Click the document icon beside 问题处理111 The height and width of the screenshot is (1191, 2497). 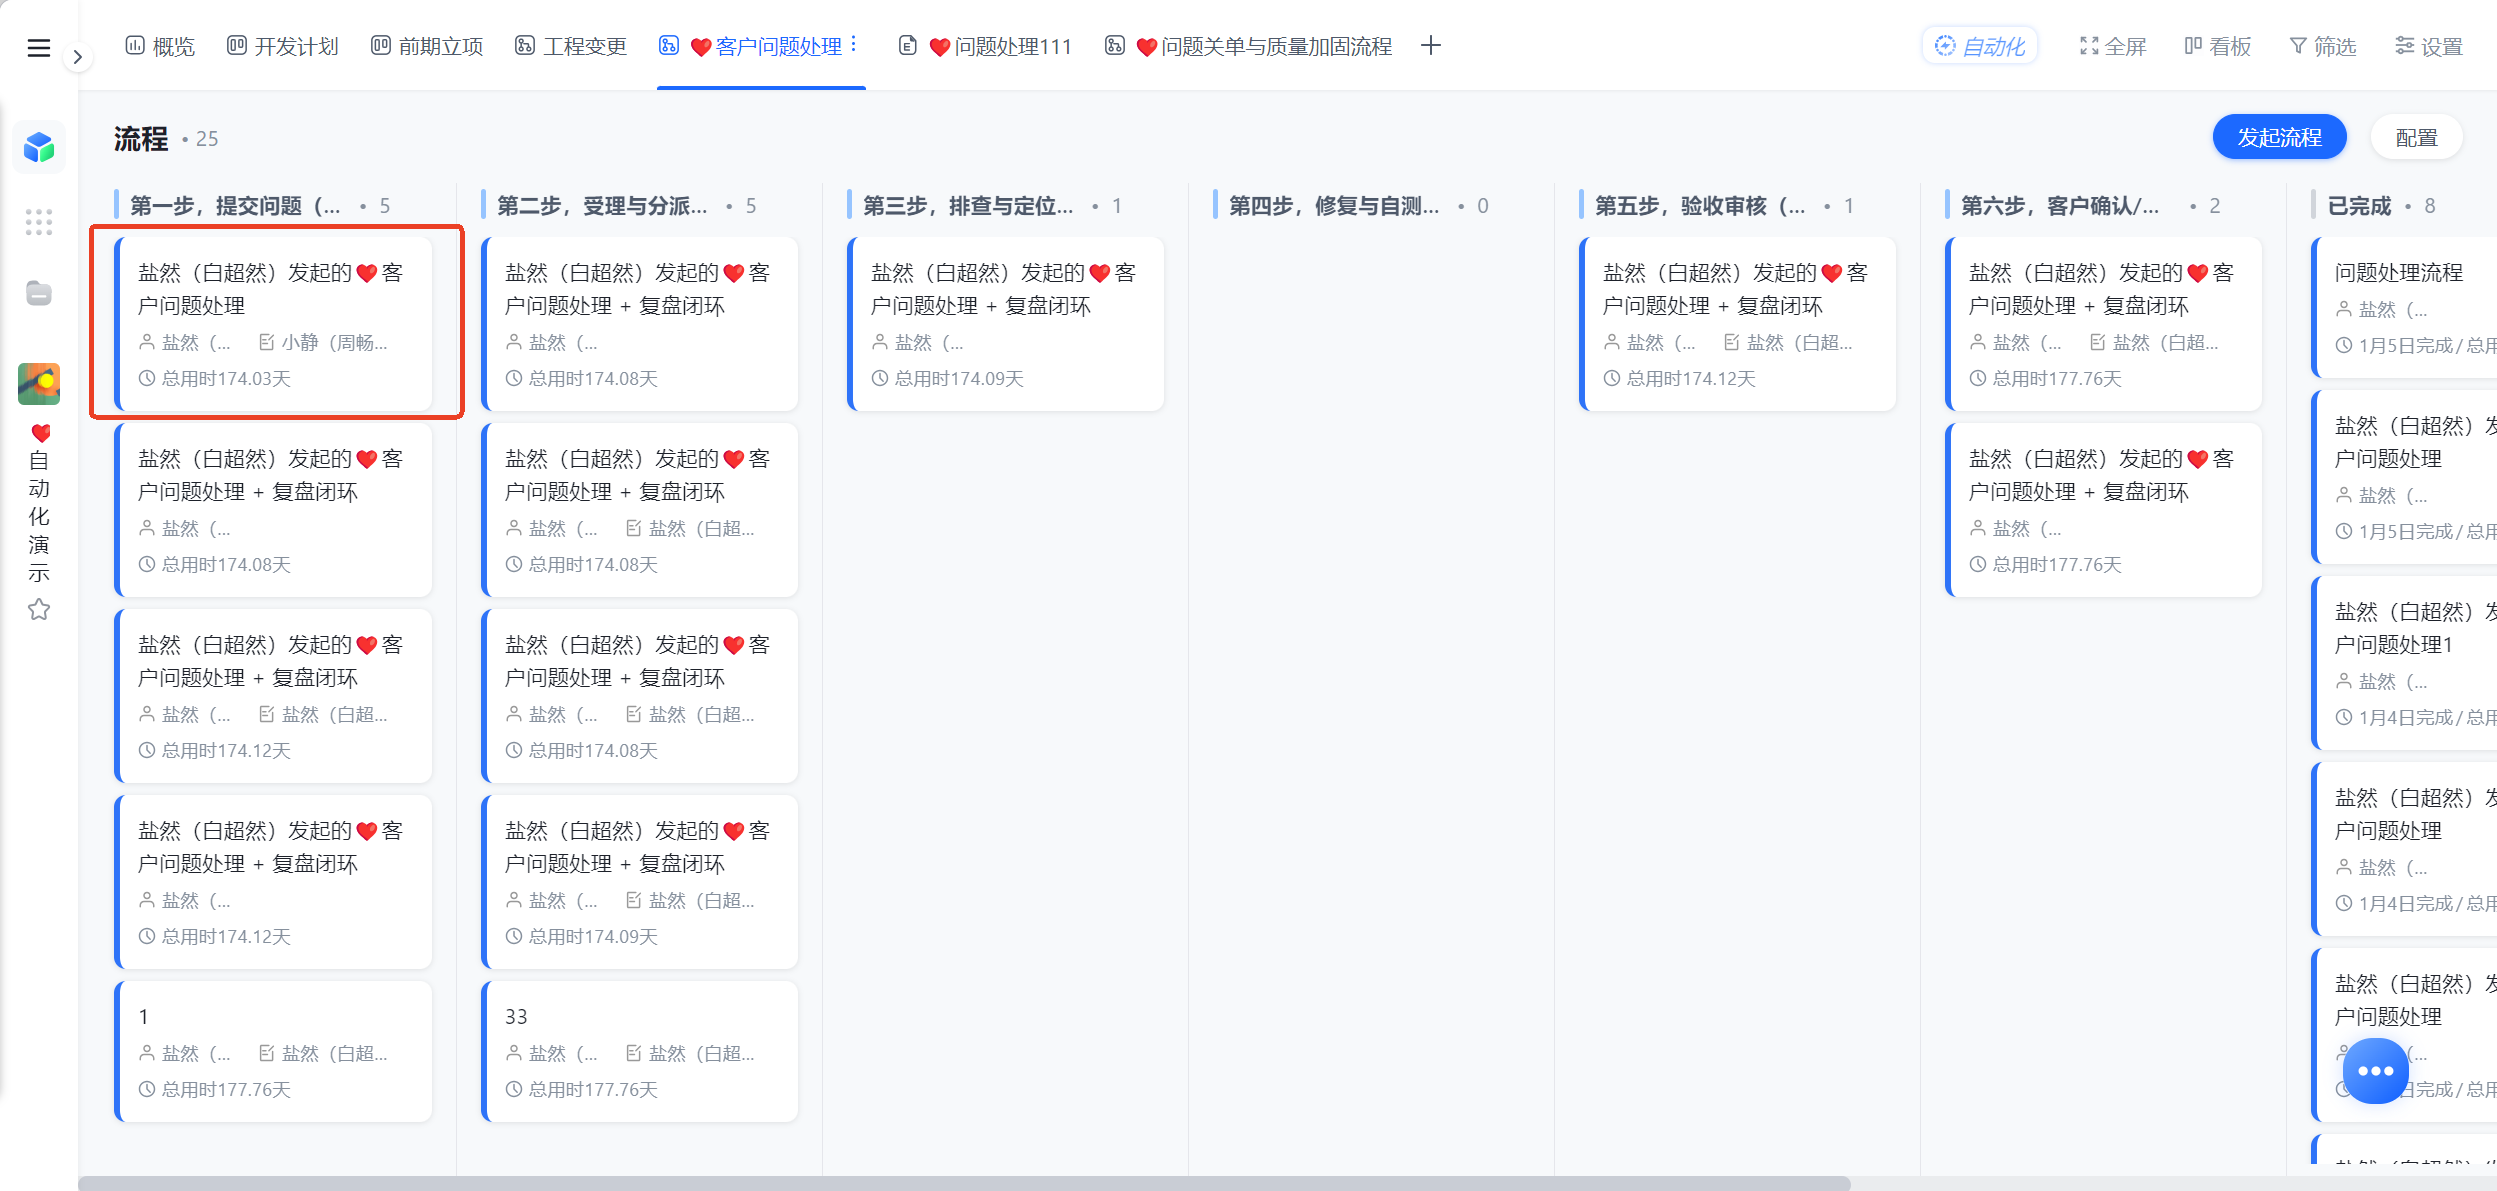coord(908,46)
